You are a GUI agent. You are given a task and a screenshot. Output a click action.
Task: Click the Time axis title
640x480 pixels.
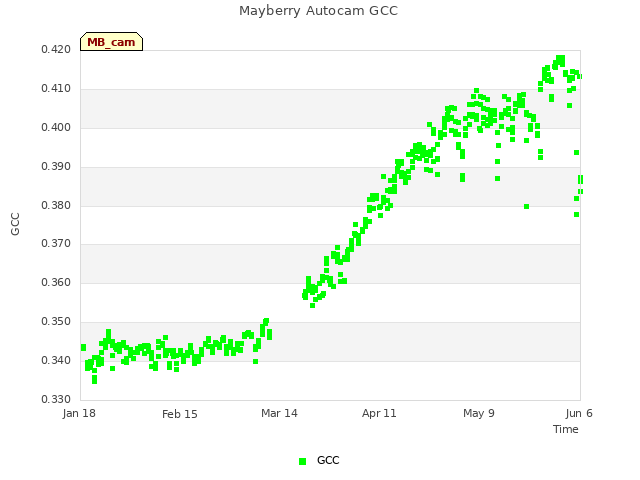(566, 429)
